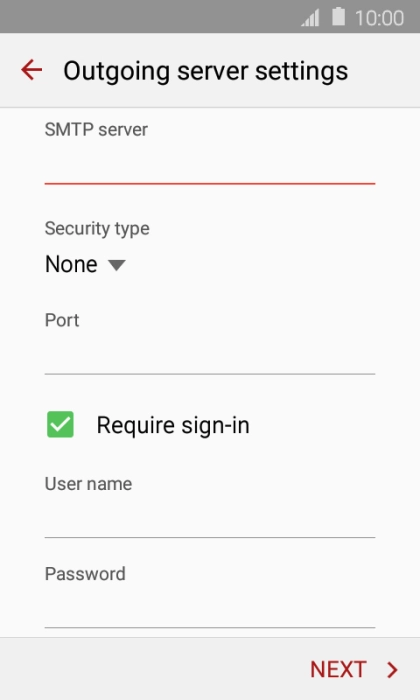Tap the 10:00 clock in status bar
Viewport: 420px width, 700px height.
click(379, 18)
